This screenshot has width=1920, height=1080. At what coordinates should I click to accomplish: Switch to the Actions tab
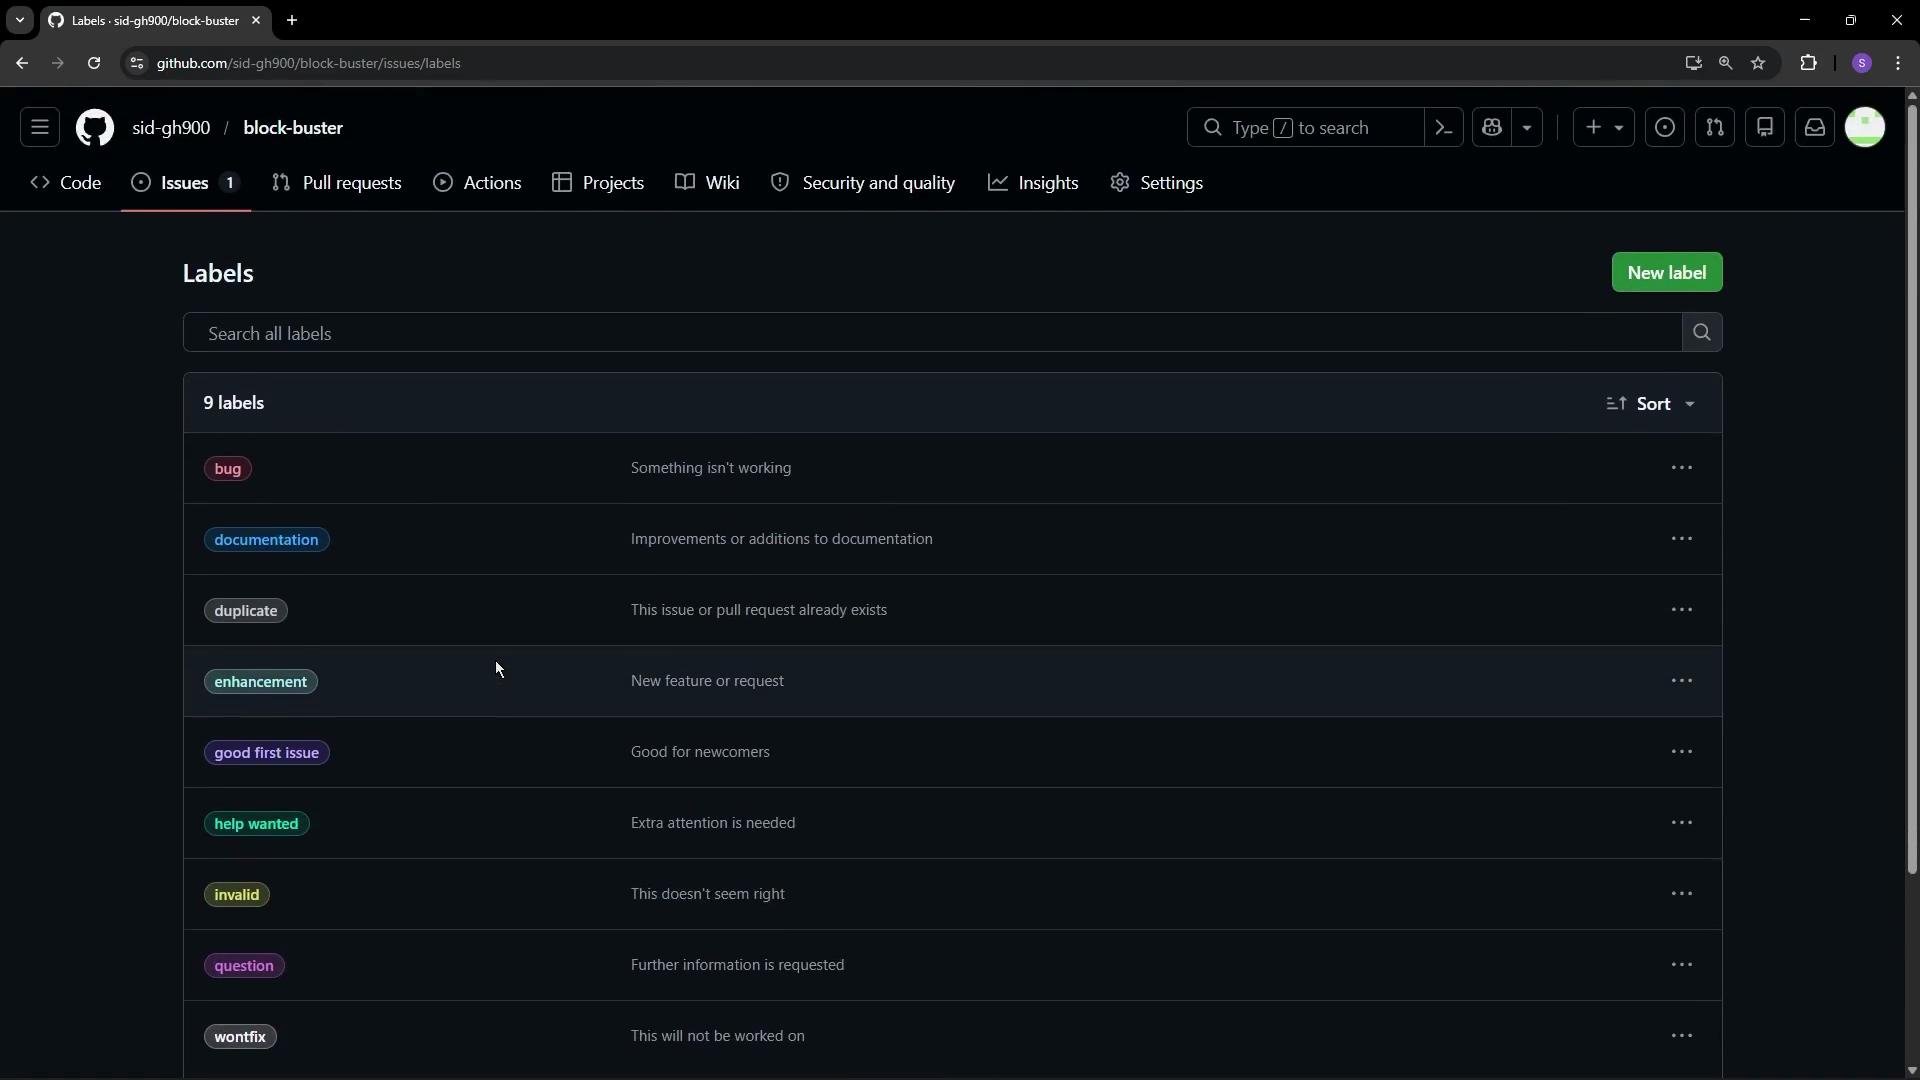478,183
